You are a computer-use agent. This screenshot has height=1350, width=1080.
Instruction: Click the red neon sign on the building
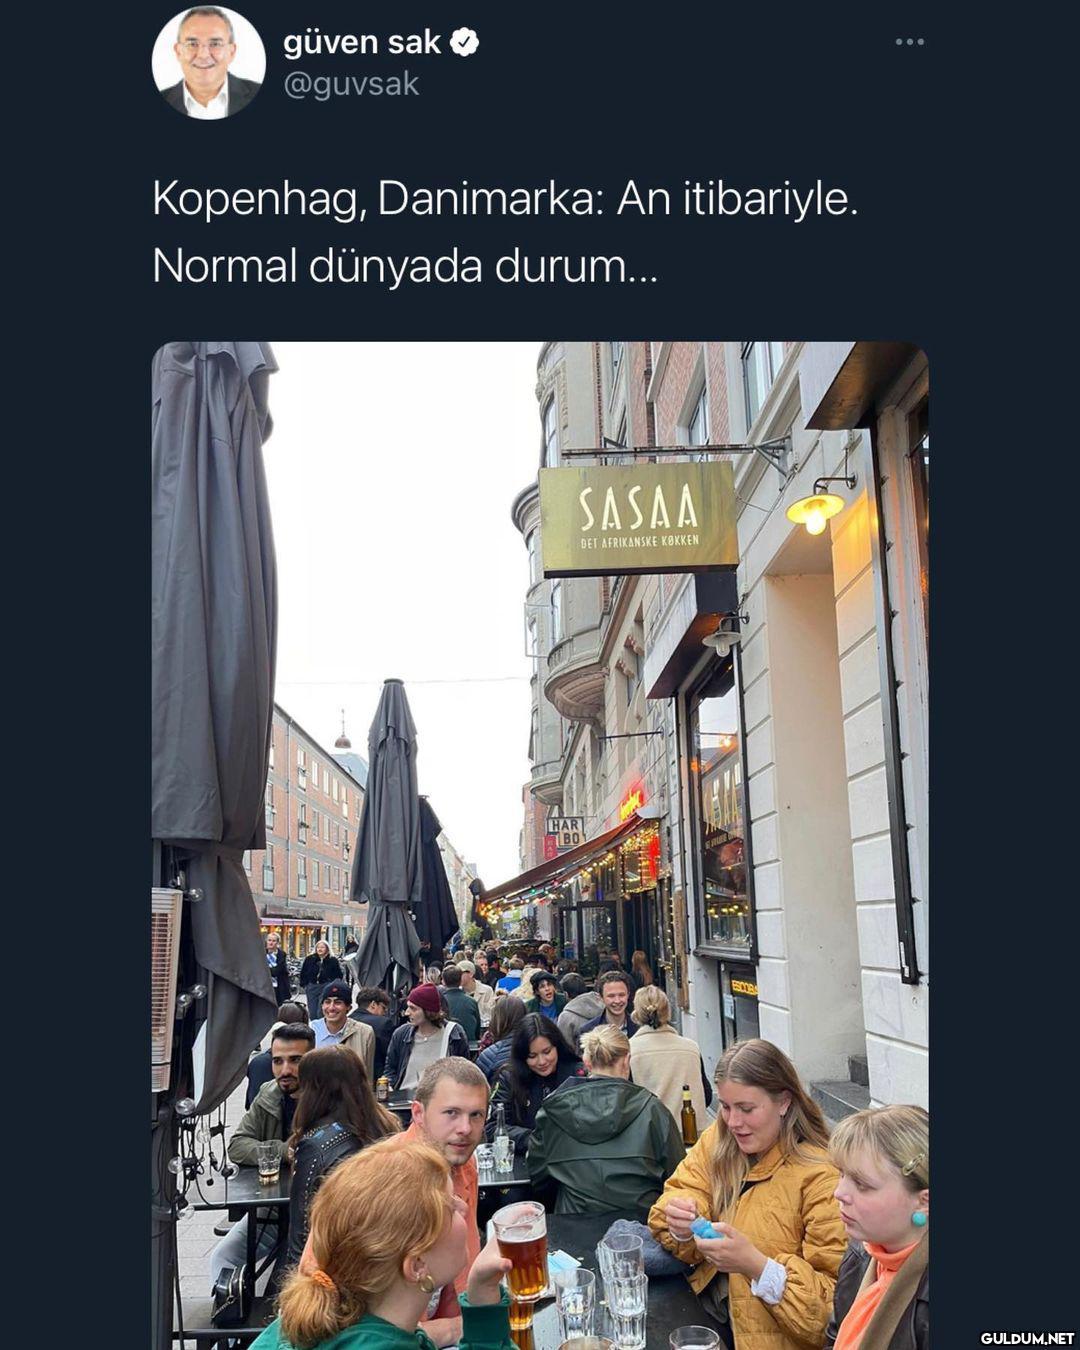coord(632,802)
